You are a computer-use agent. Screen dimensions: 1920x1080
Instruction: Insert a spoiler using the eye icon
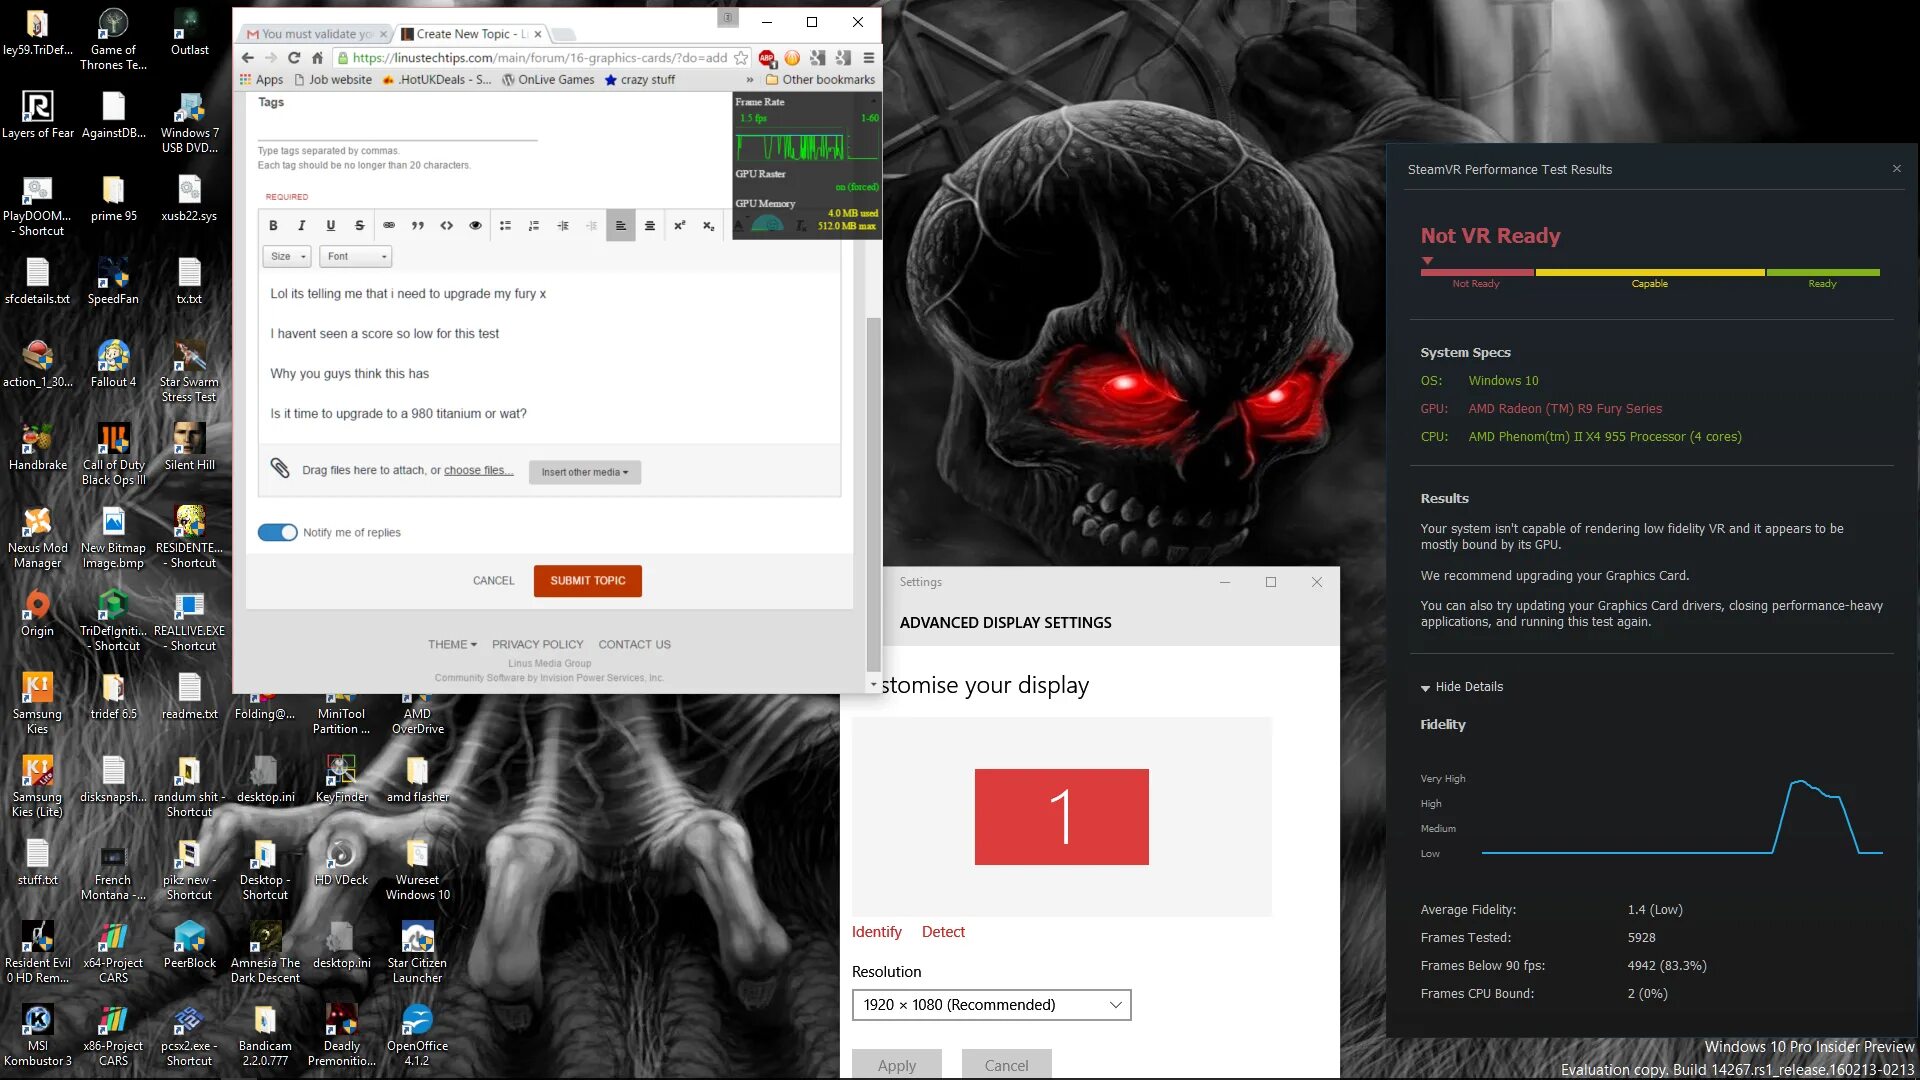(476, 226)
